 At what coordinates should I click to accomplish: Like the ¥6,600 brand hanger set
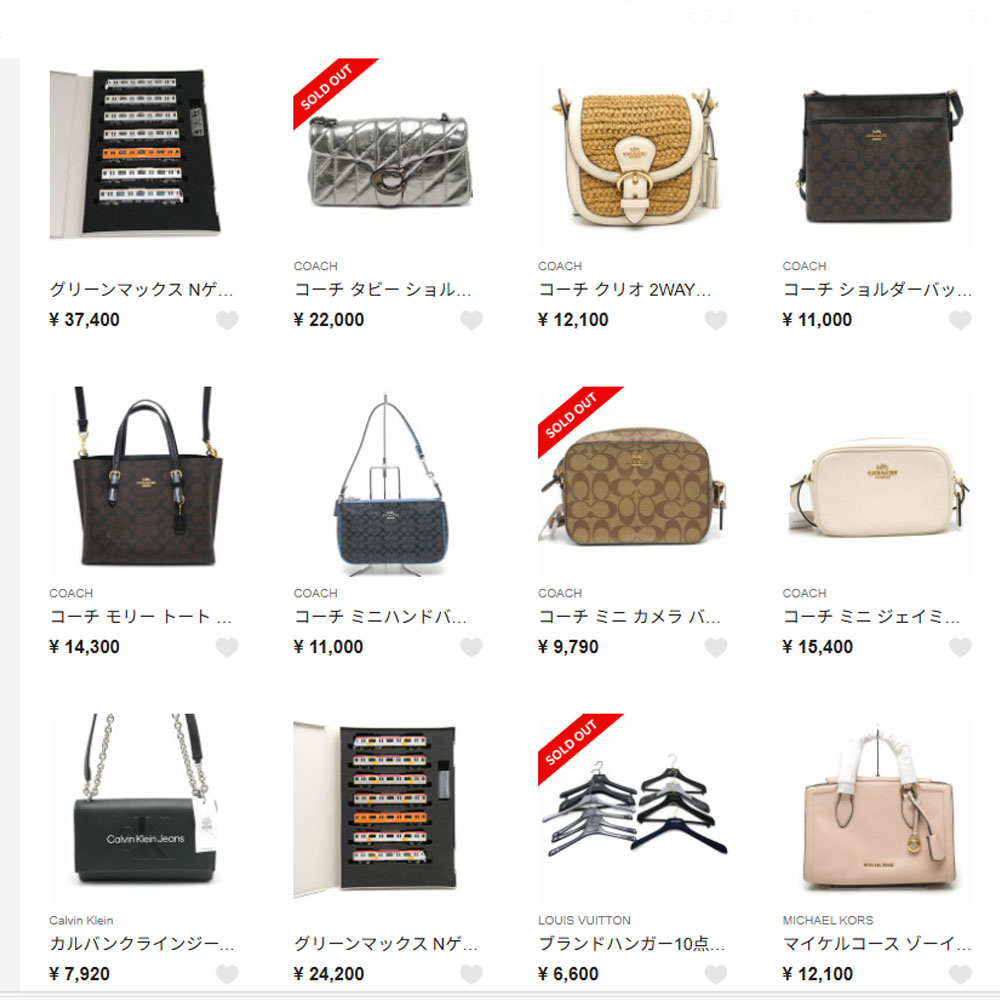point(716,974)
